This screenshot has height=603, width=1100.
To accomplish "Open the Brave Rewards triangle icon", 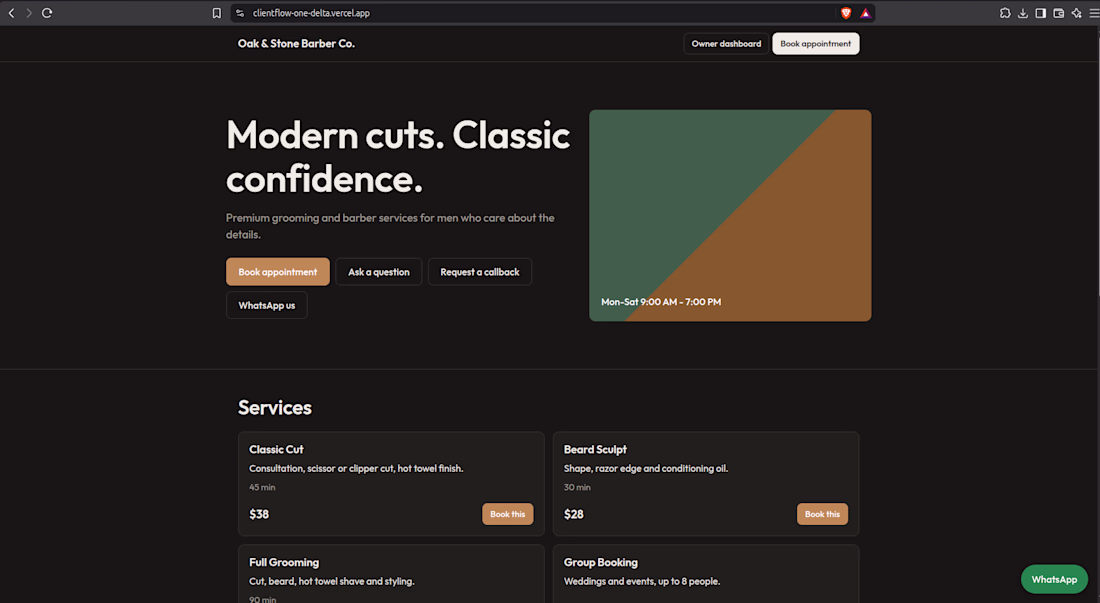I will tap(865, 13).
